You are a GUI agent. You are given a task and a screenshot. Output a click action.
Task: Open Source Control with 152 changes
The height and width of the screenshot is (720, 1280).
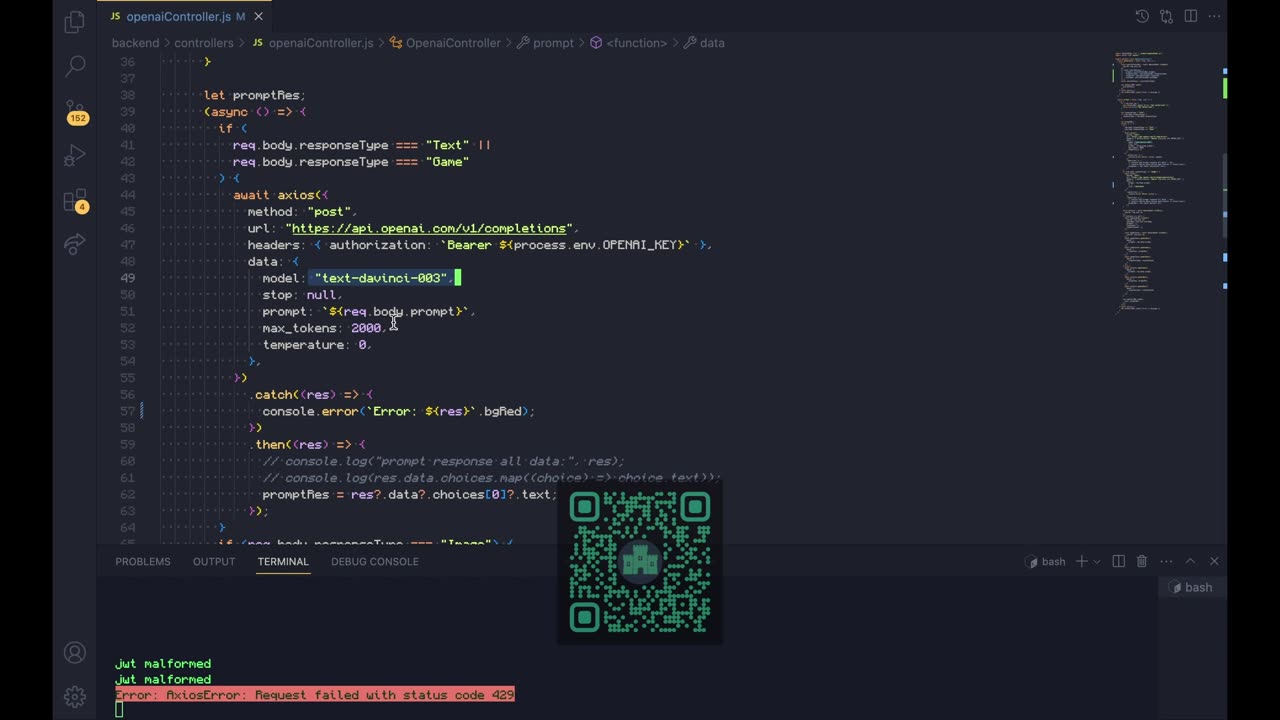coord(76,110)
